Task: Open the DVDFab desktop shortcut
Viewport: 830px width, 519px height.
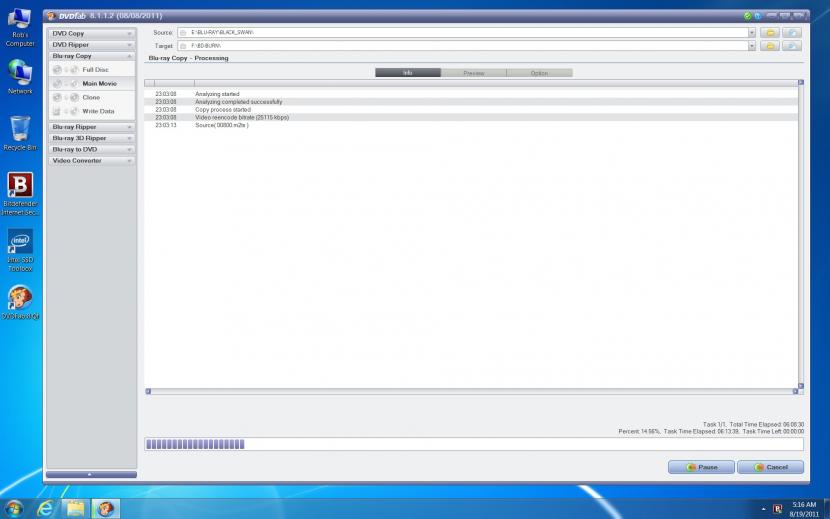Action: point(20,302)
